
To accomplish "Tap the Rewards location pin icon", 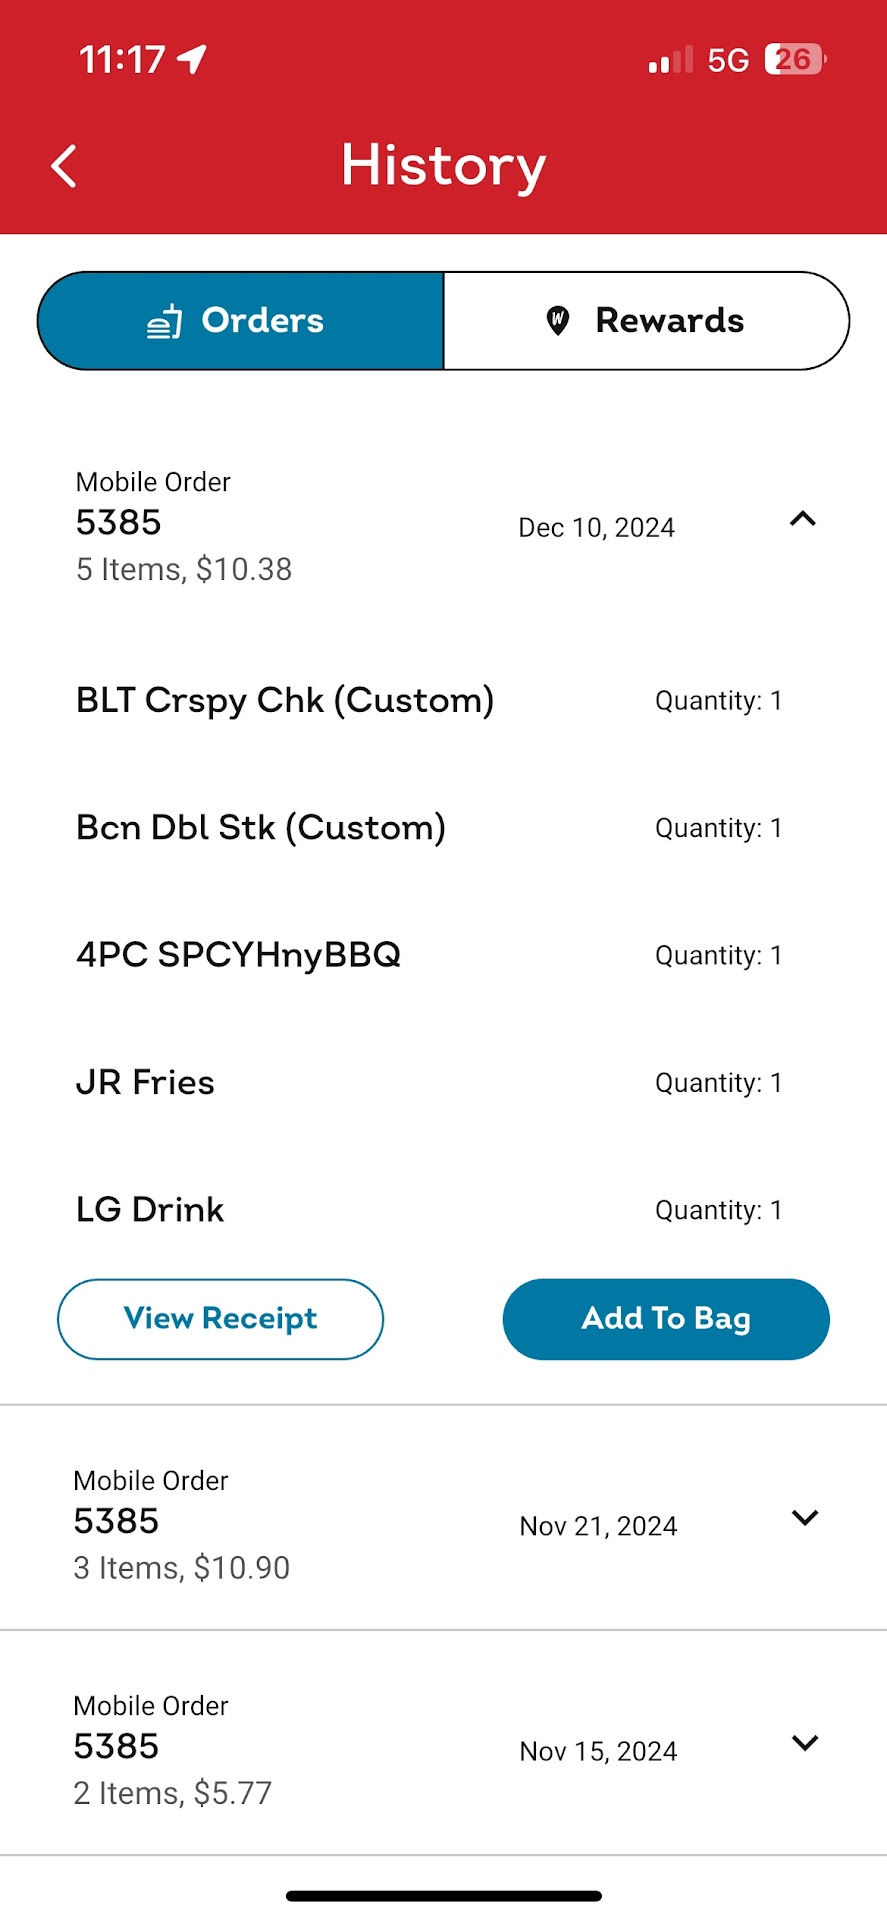I will pyautogui.click(x=558, y=321).
